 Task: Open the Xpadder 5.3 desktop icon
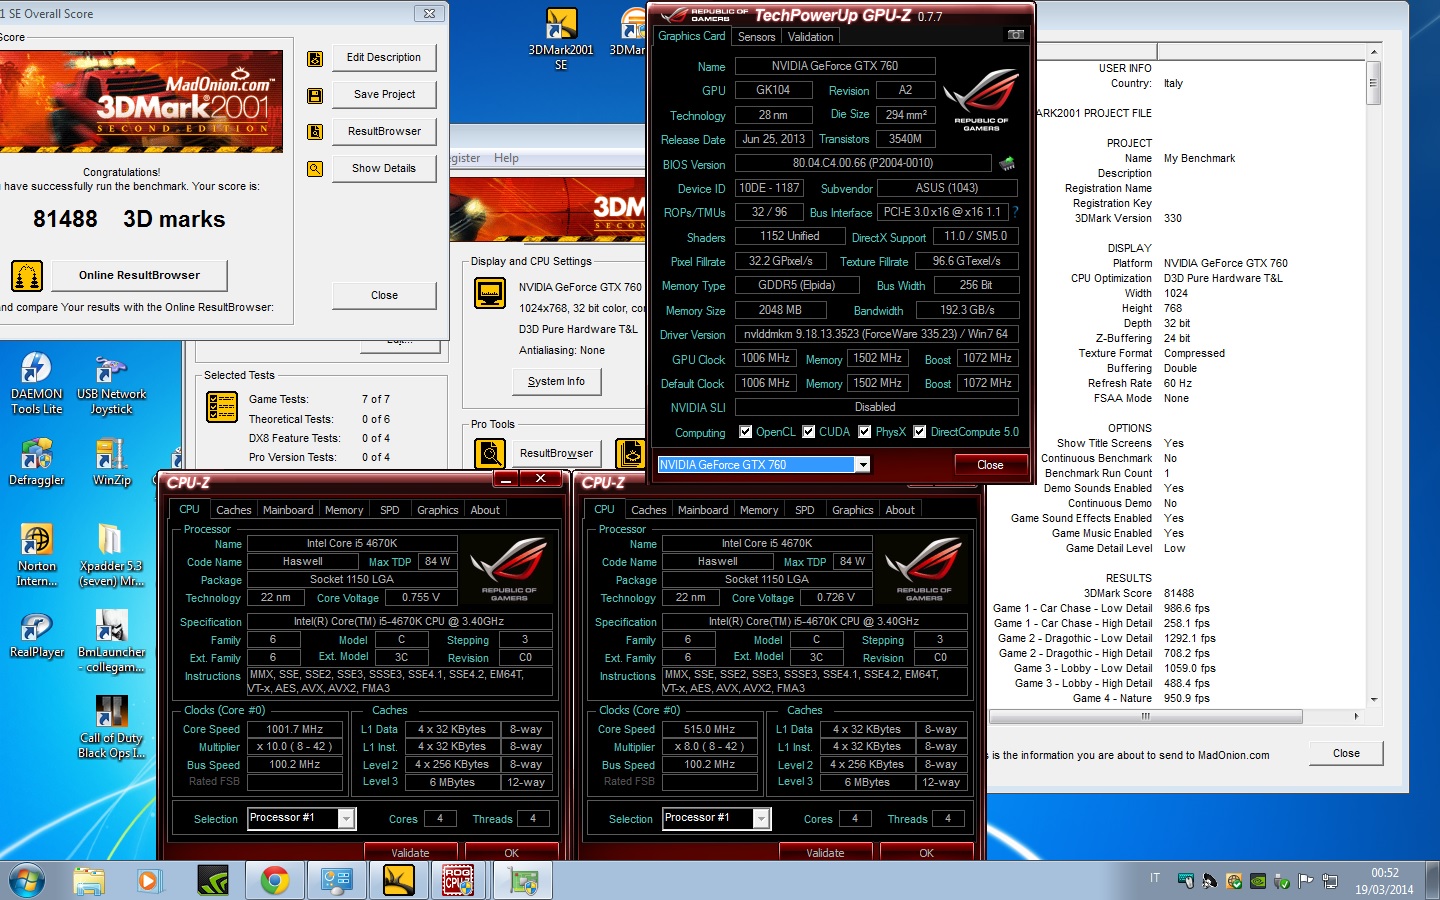pyautogui.click(x=111, y=556)
